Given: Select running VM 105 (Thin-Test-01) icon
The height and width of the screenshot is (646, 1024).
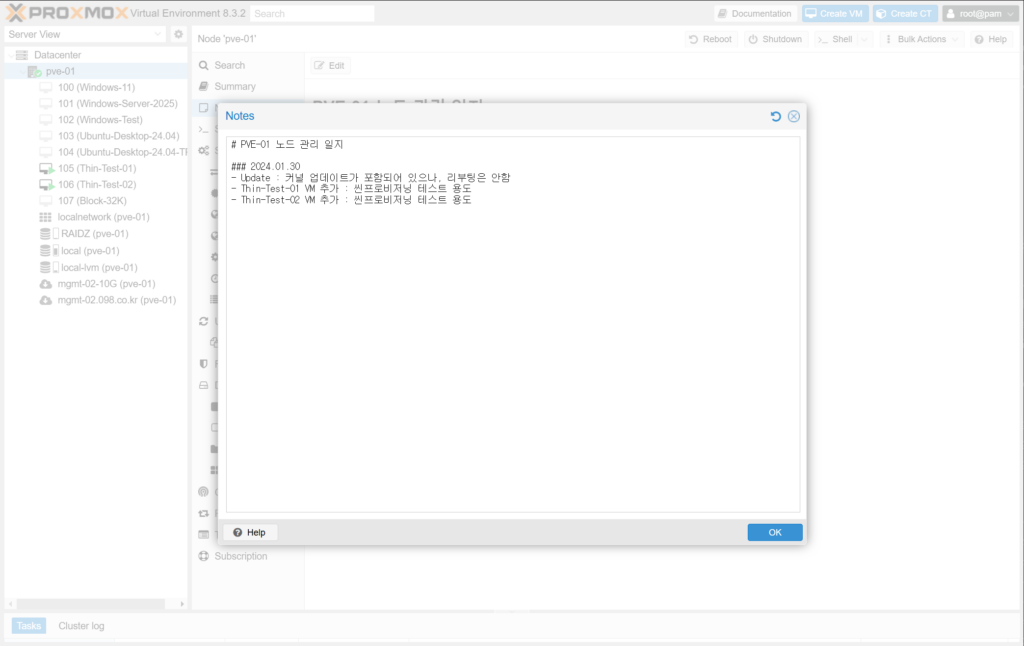Looking at the screenshot, I should [x=45, y=169].
